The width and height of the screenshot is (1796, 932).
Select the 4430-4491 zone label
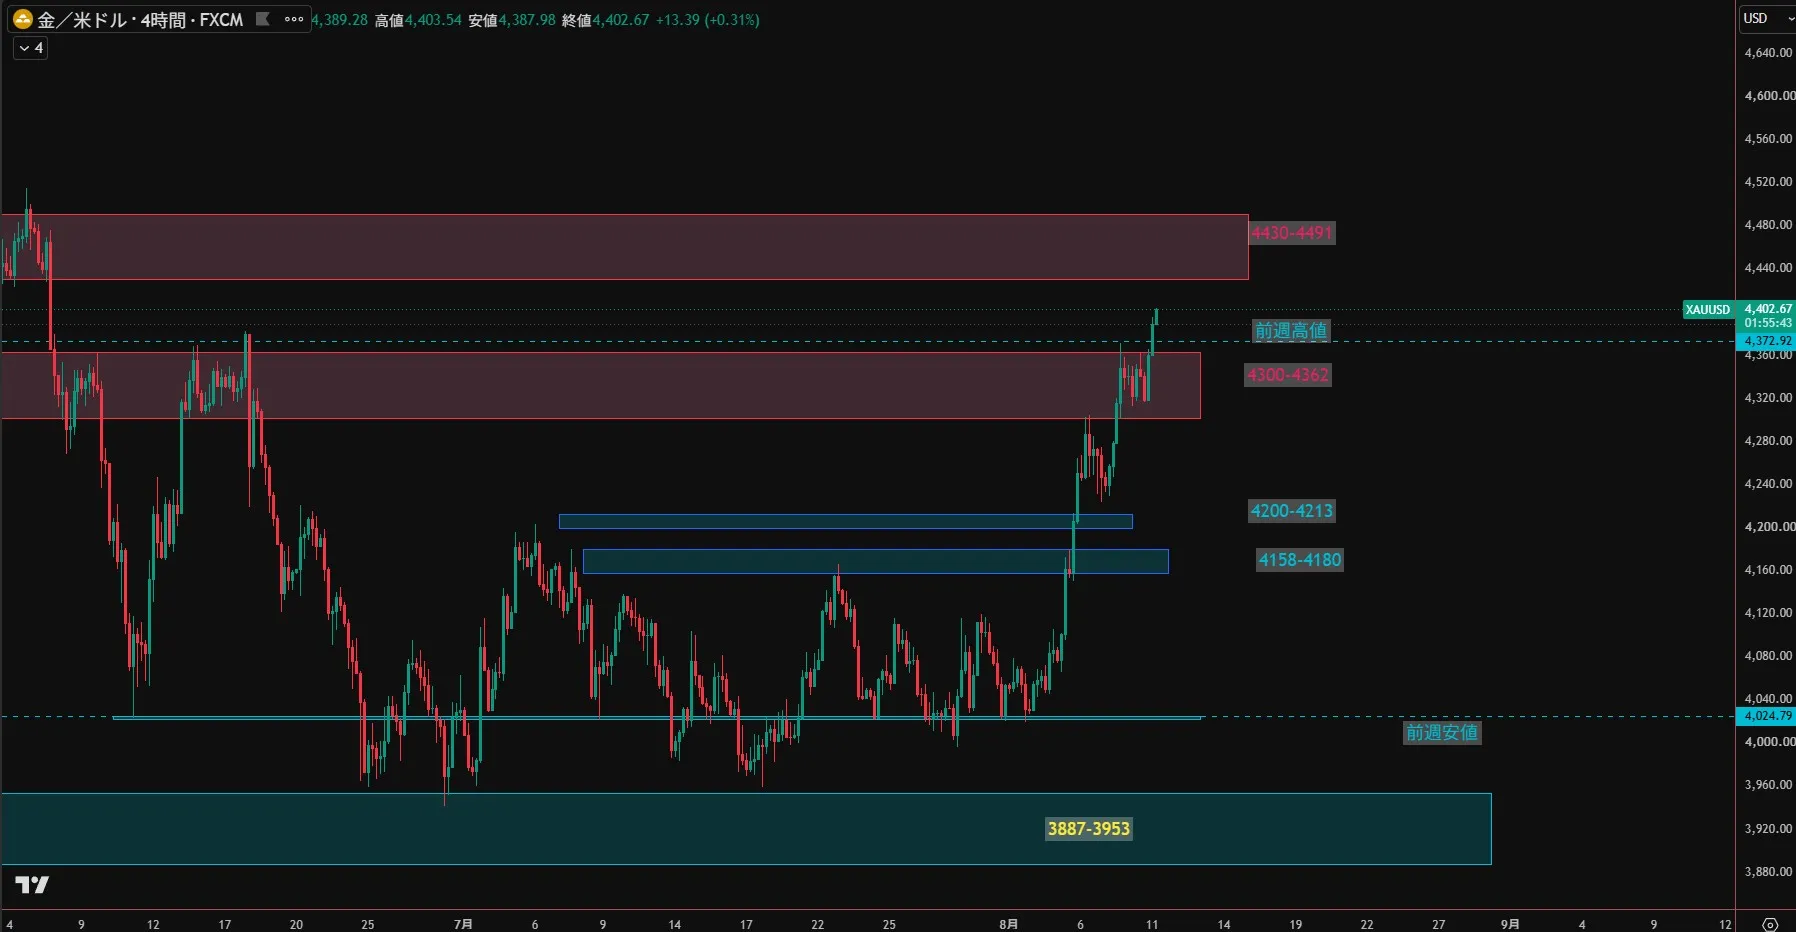click(x=1292, y=233)
